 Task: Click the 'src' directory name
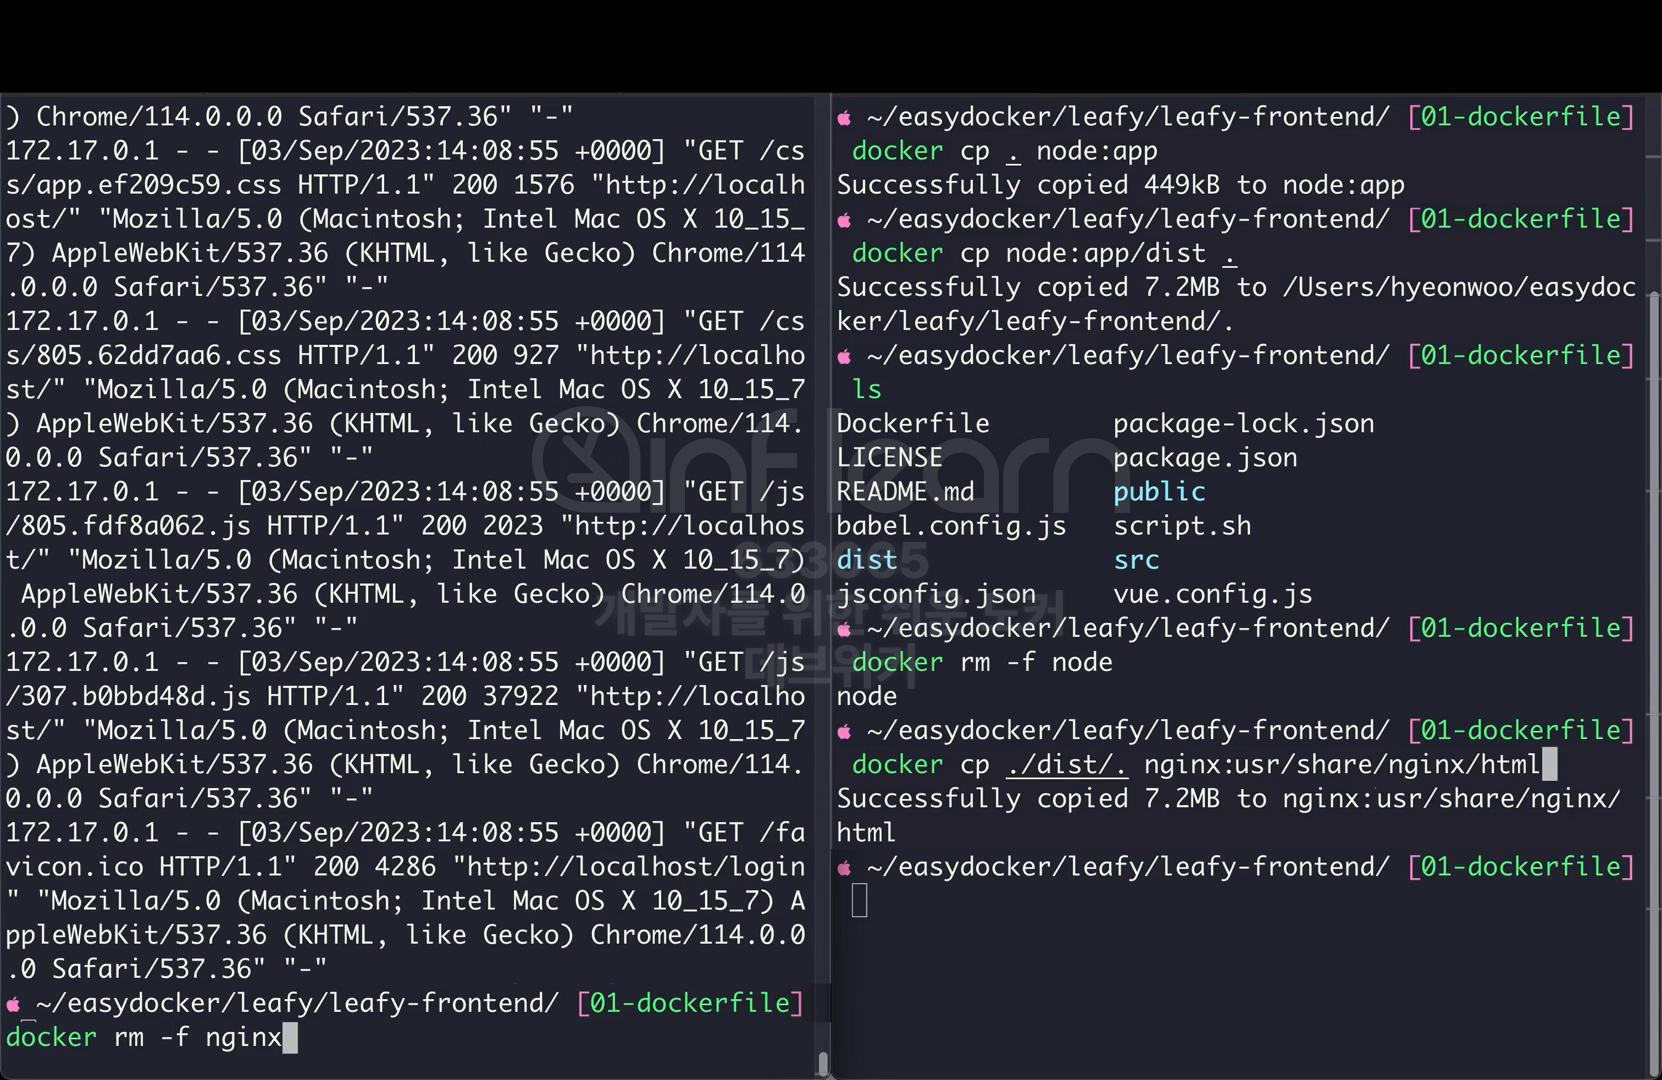(1136, 560)
